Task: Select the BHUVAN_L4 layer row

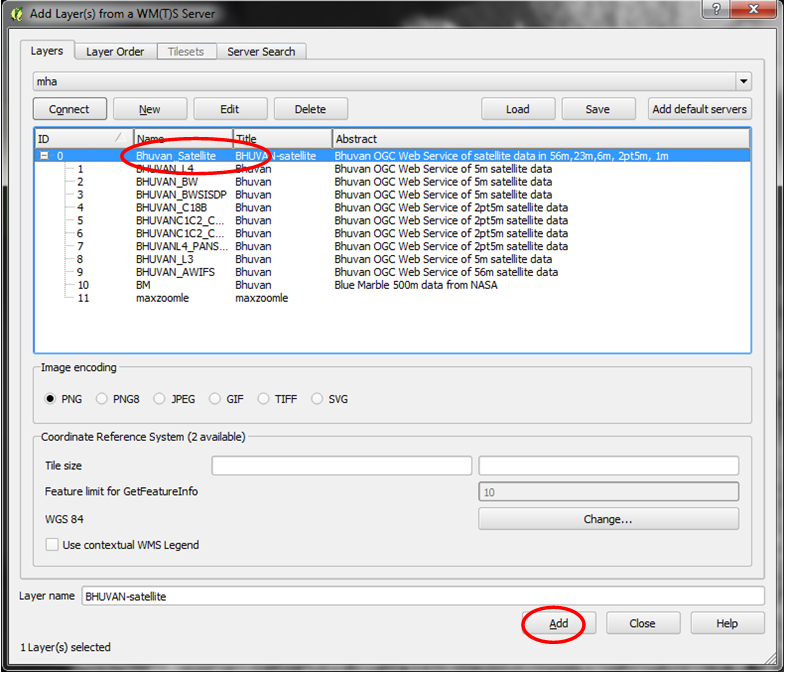Action: tap(392, 169)
